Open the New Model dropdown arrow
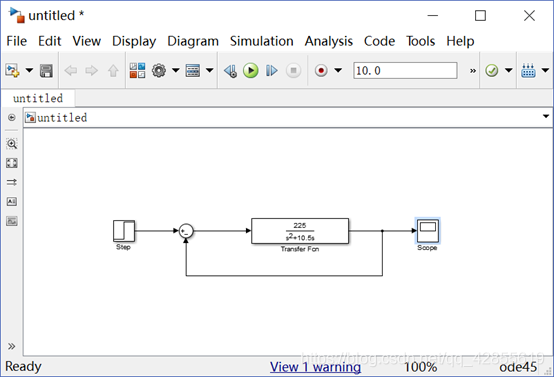 (29, 70)
